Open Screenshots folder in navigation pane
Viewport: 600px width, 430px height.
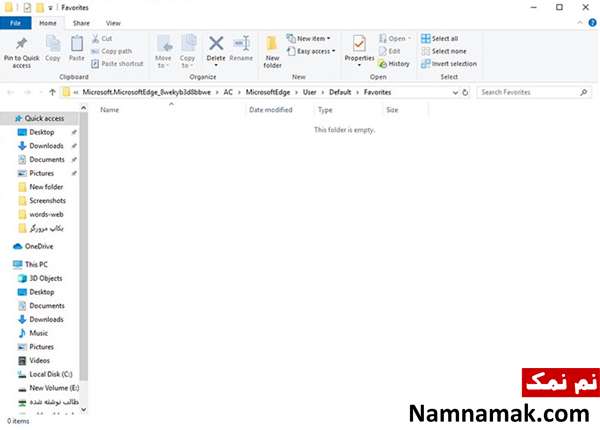[x=47, y=200]
